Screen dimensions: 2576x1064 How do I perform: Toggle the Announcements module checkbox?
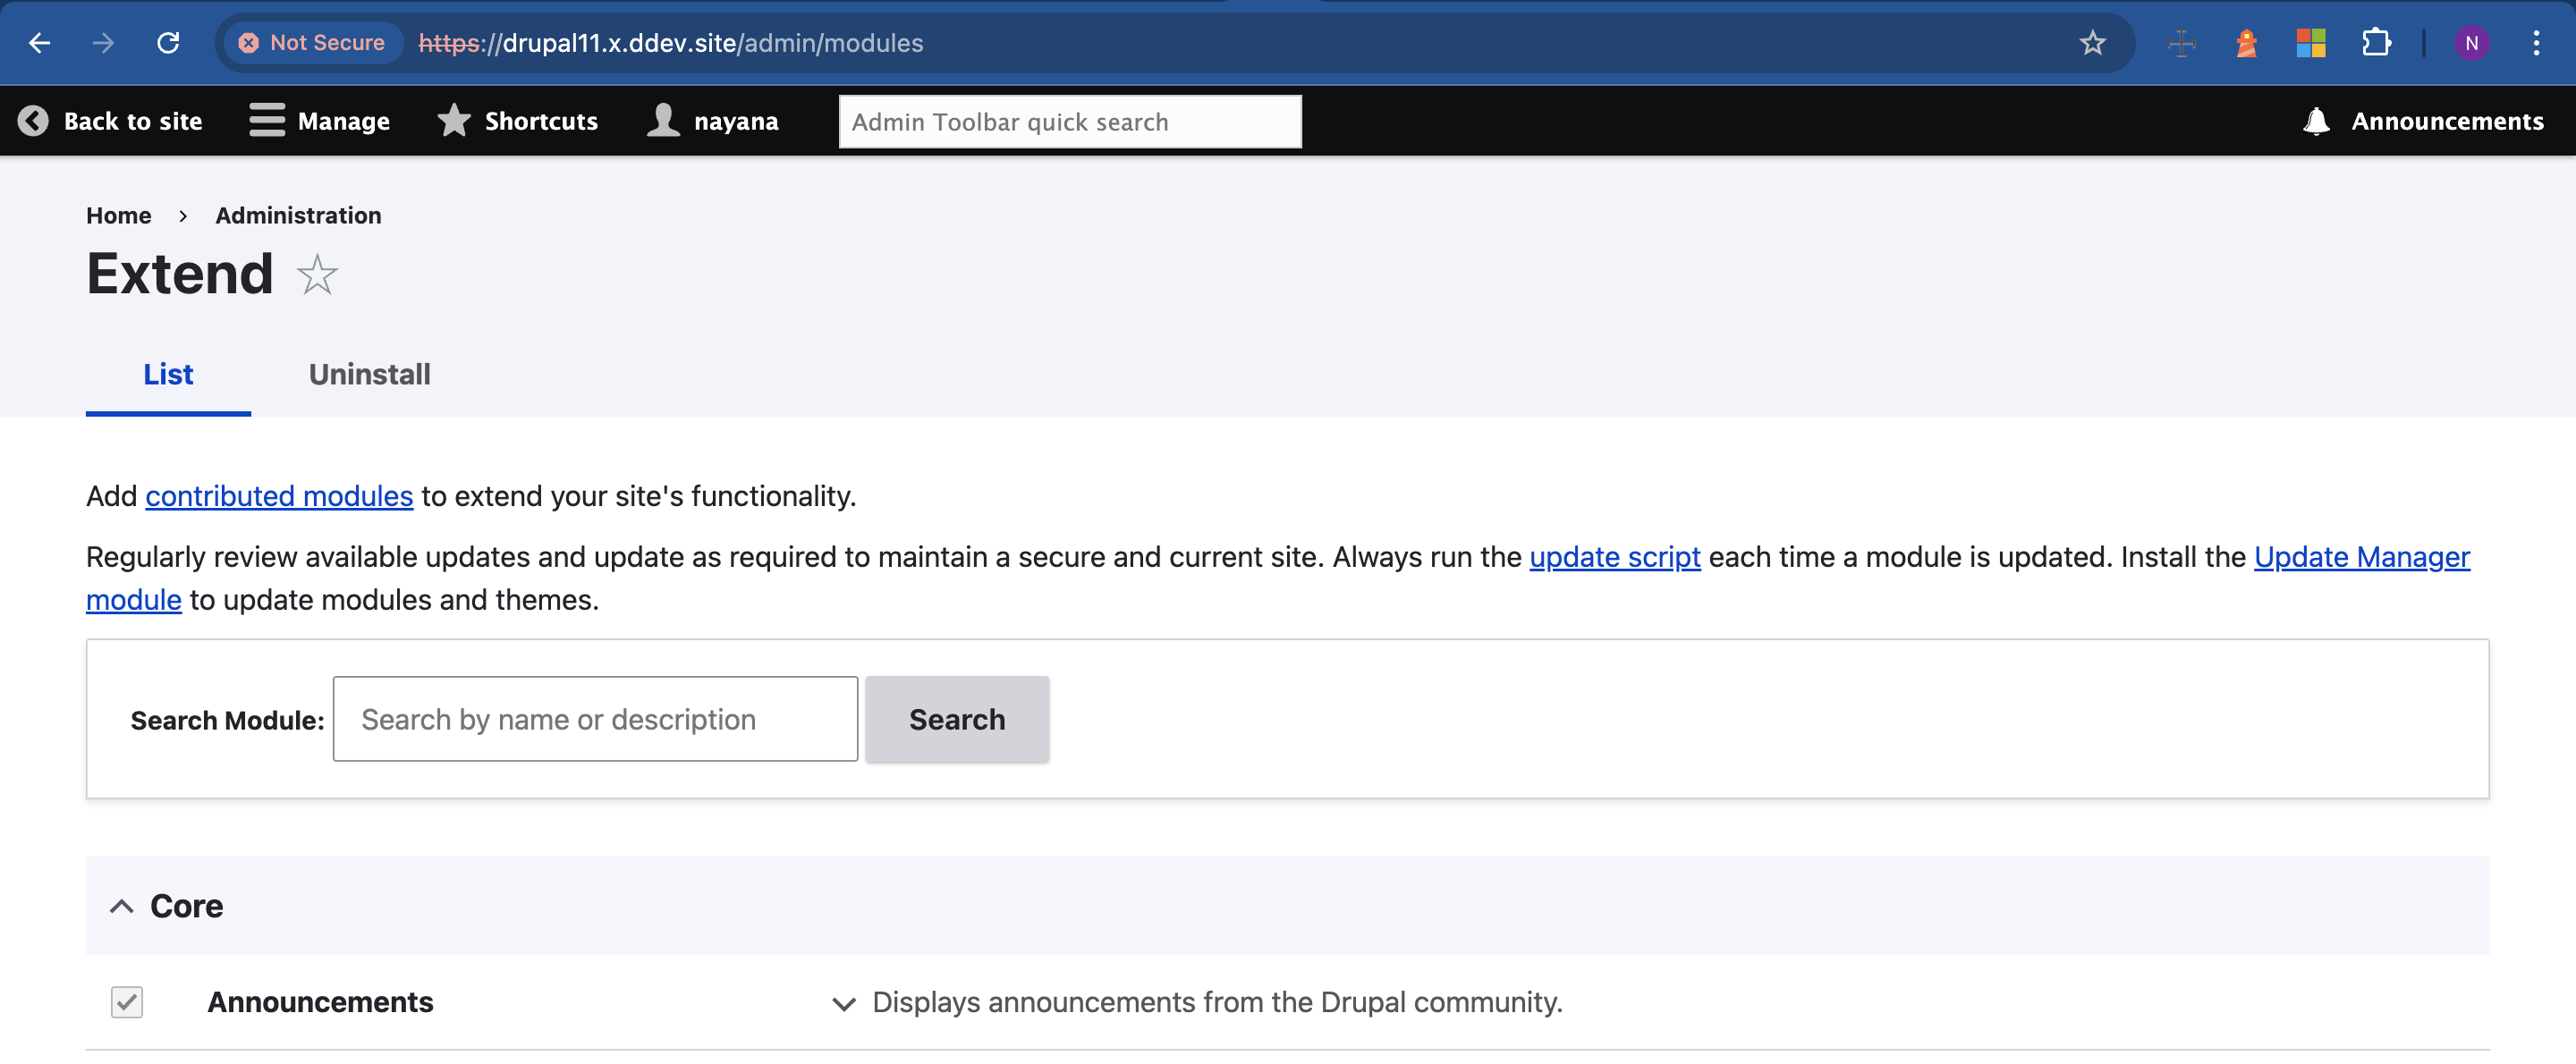(127, 1002)
